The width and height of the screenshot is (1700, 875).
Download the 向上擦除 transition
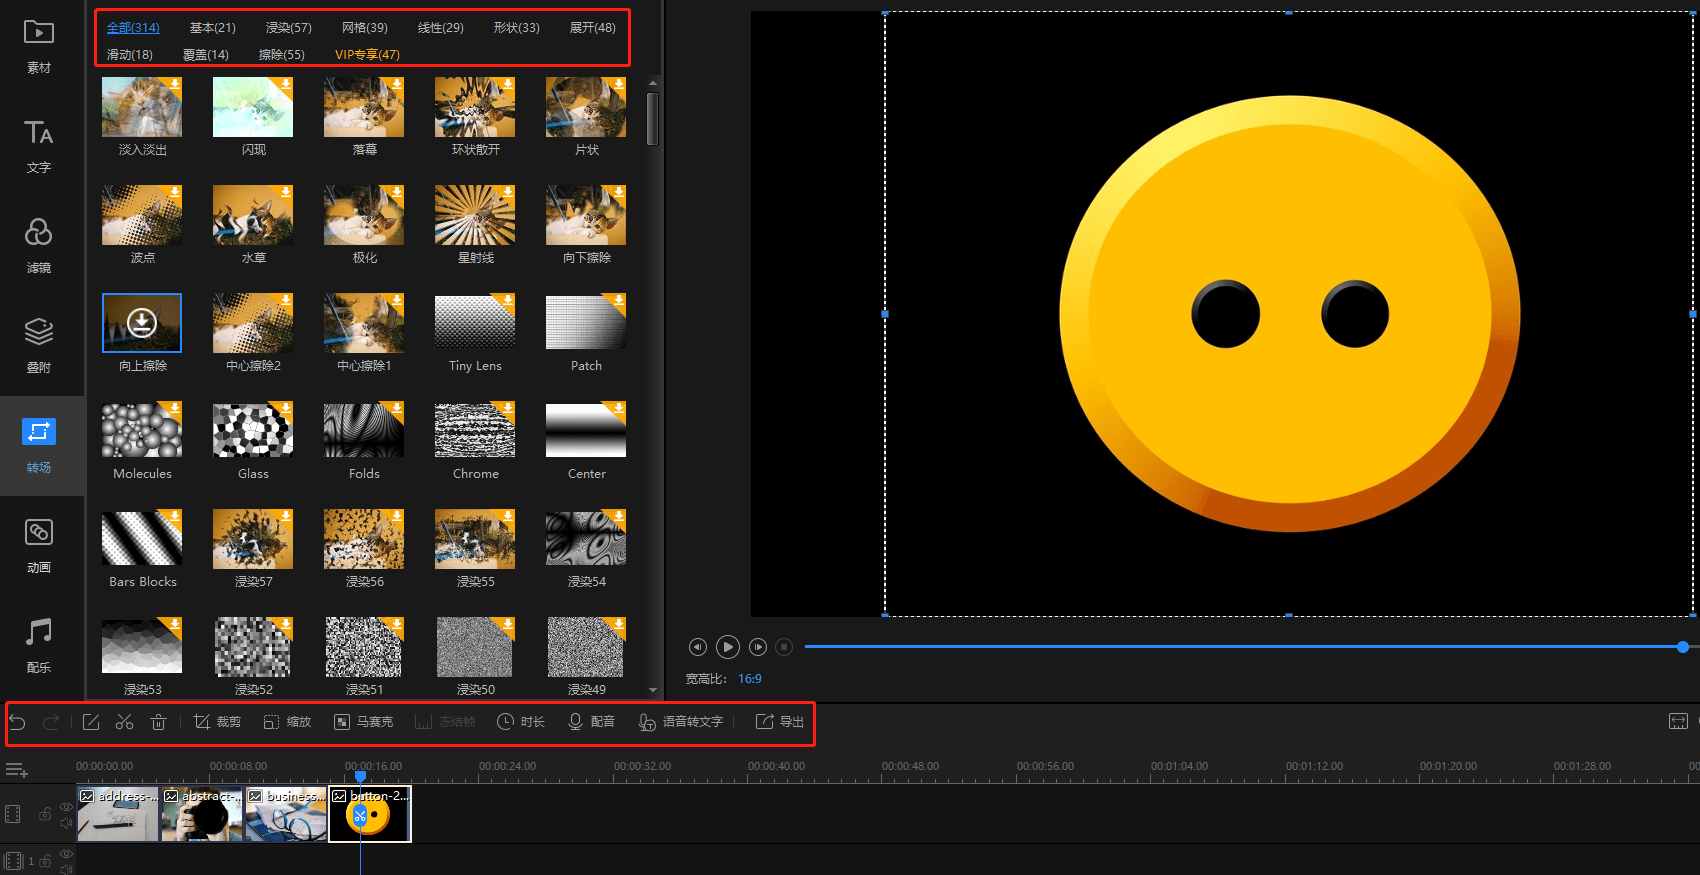pos(142,322)
